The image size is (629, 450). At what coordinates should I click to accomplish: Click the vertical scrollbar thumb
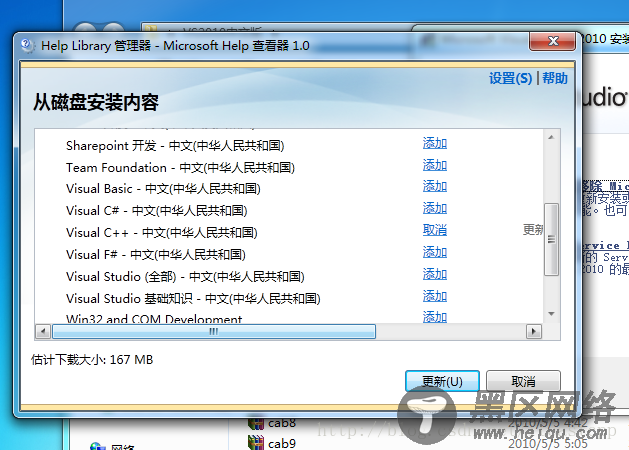[551, 239]
